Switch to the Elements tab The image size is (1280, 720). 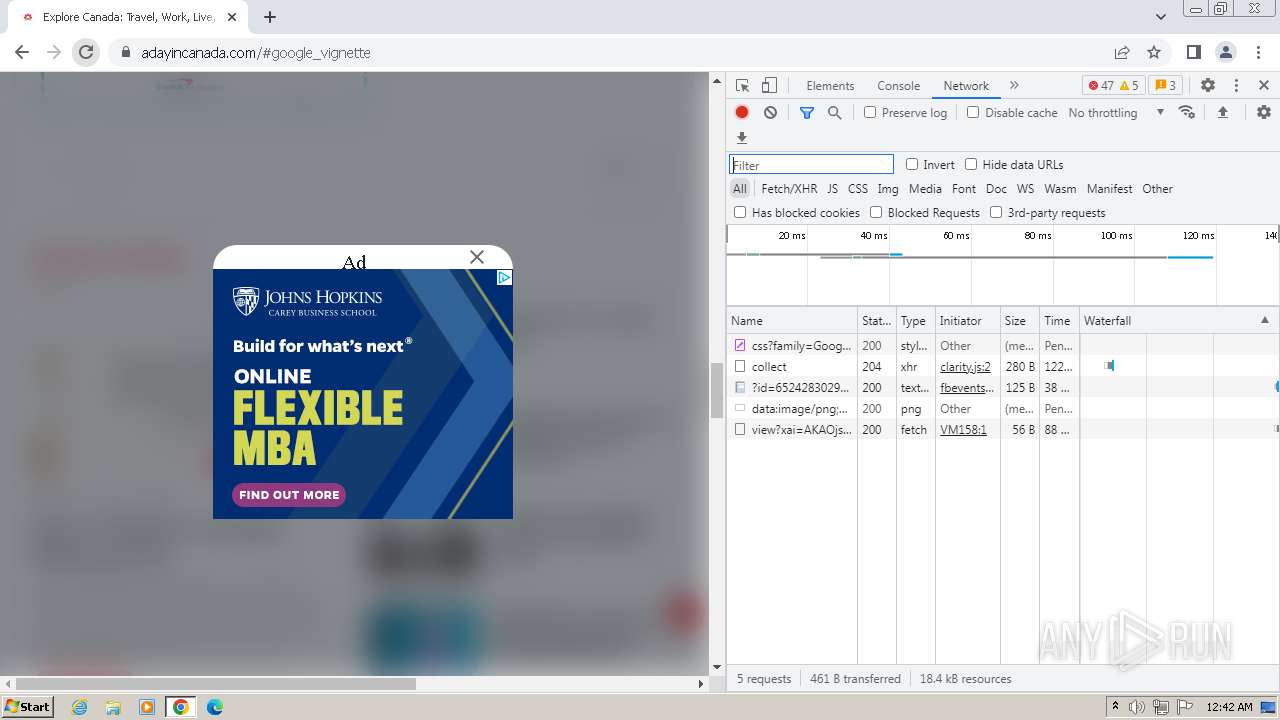(830, 85)
